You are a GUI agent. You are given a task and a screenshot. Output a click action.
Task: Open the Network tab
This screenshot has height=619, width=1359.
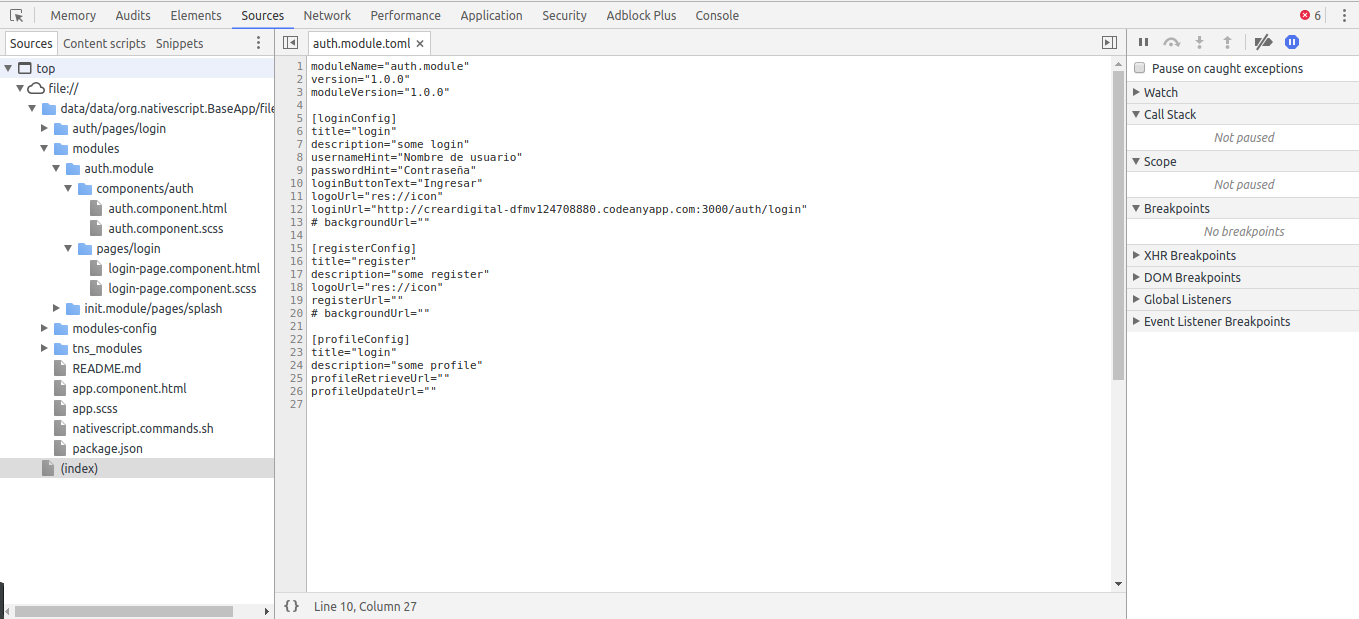point(327,15)
